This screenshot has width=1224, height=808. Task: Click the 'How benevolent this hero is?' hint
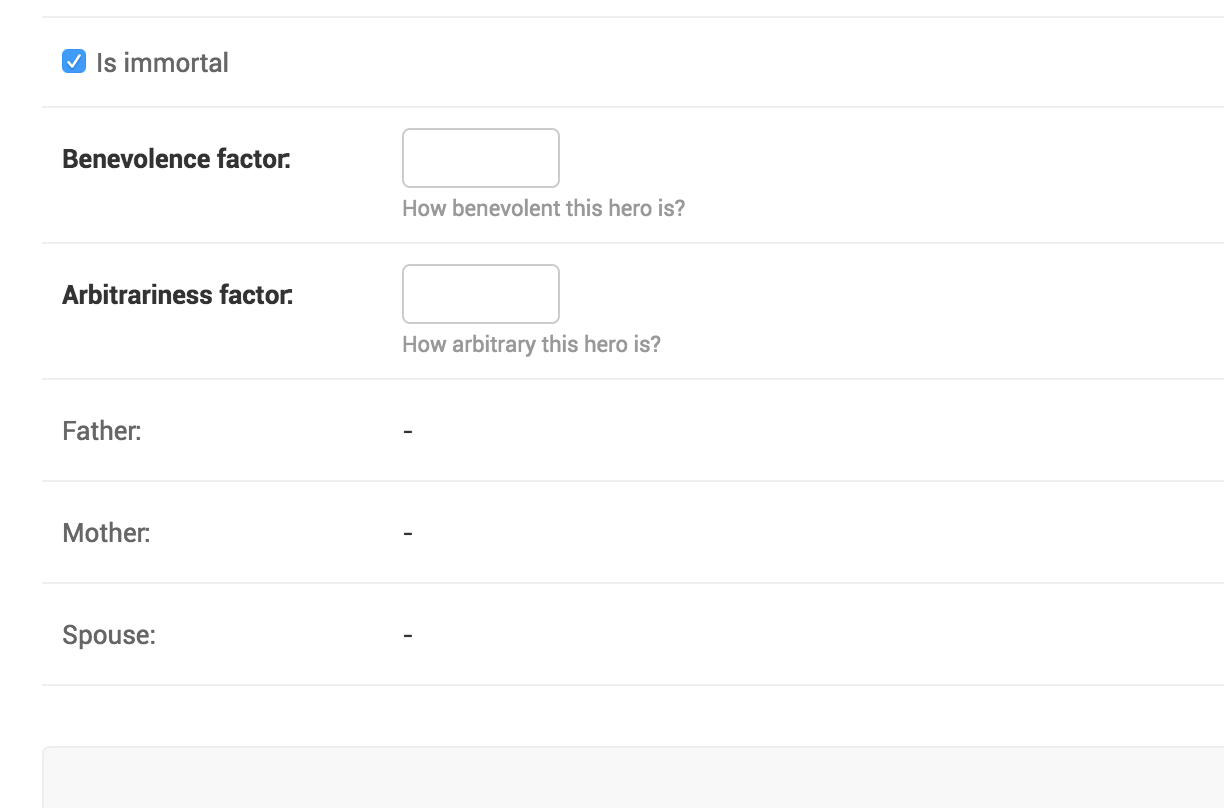543,209
